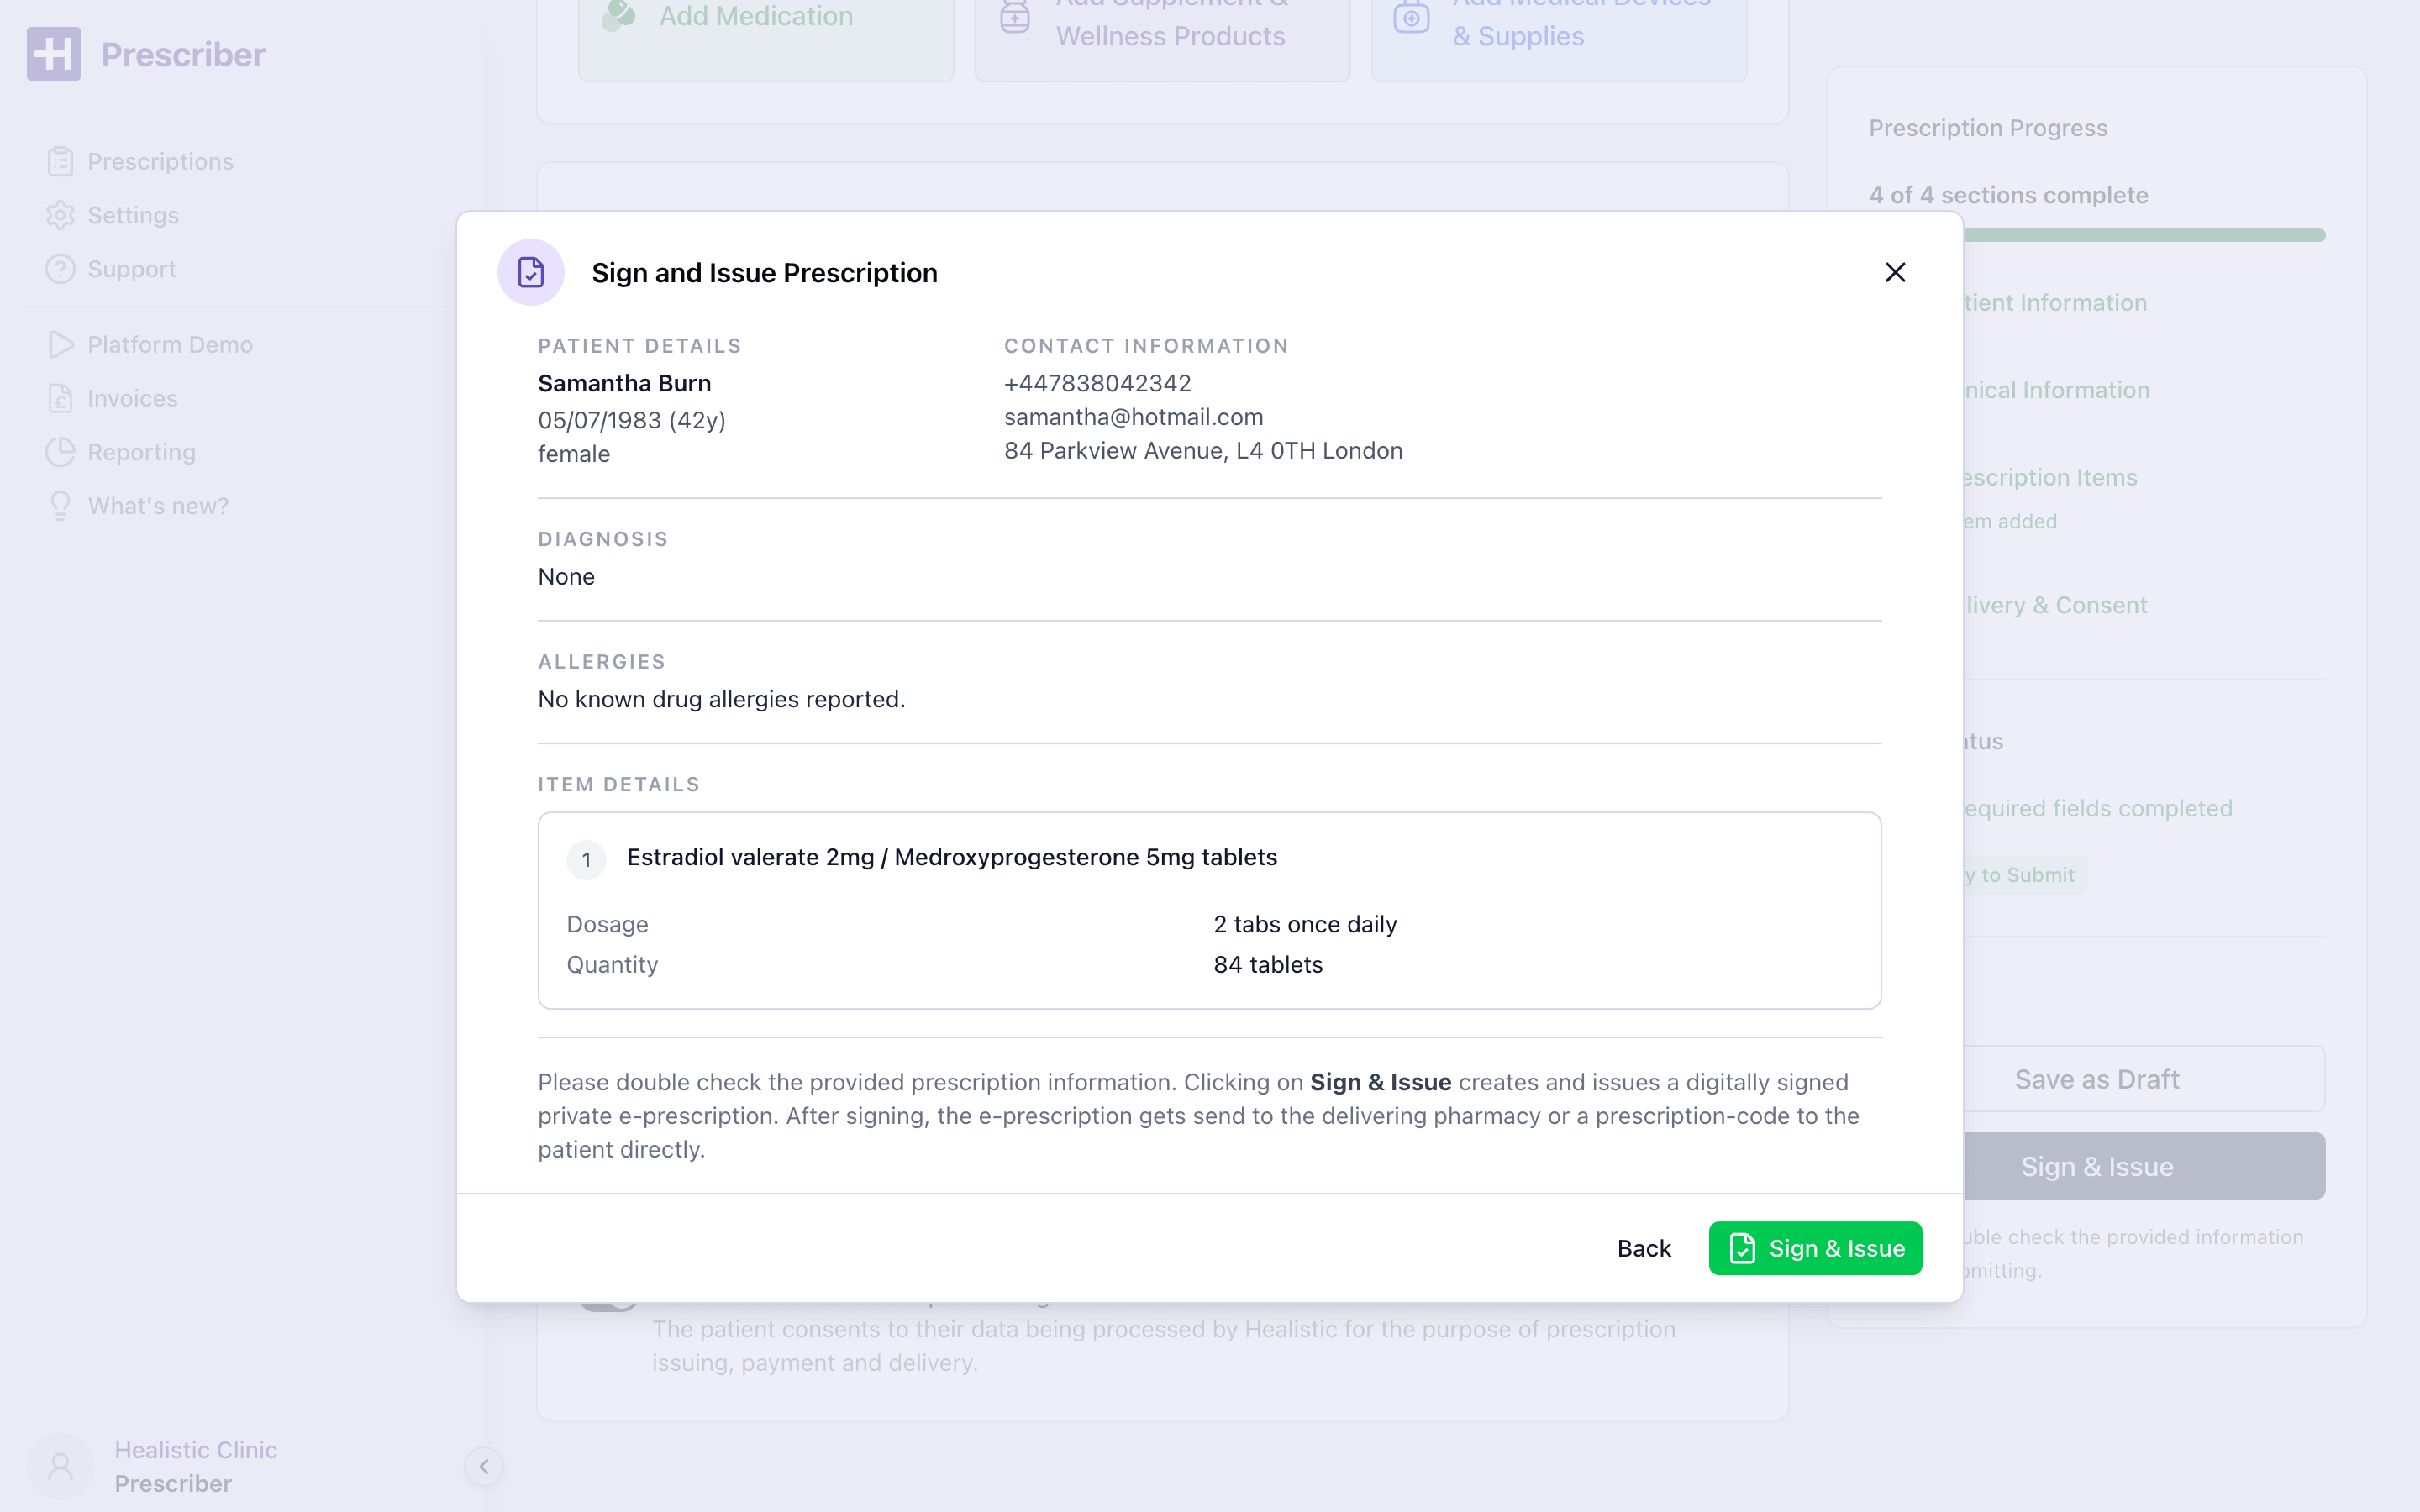Viewport: 2420px width, 1512px height.
Task: Open Add Supplement & Wellness Products
Action: (x=1162, y=30)
